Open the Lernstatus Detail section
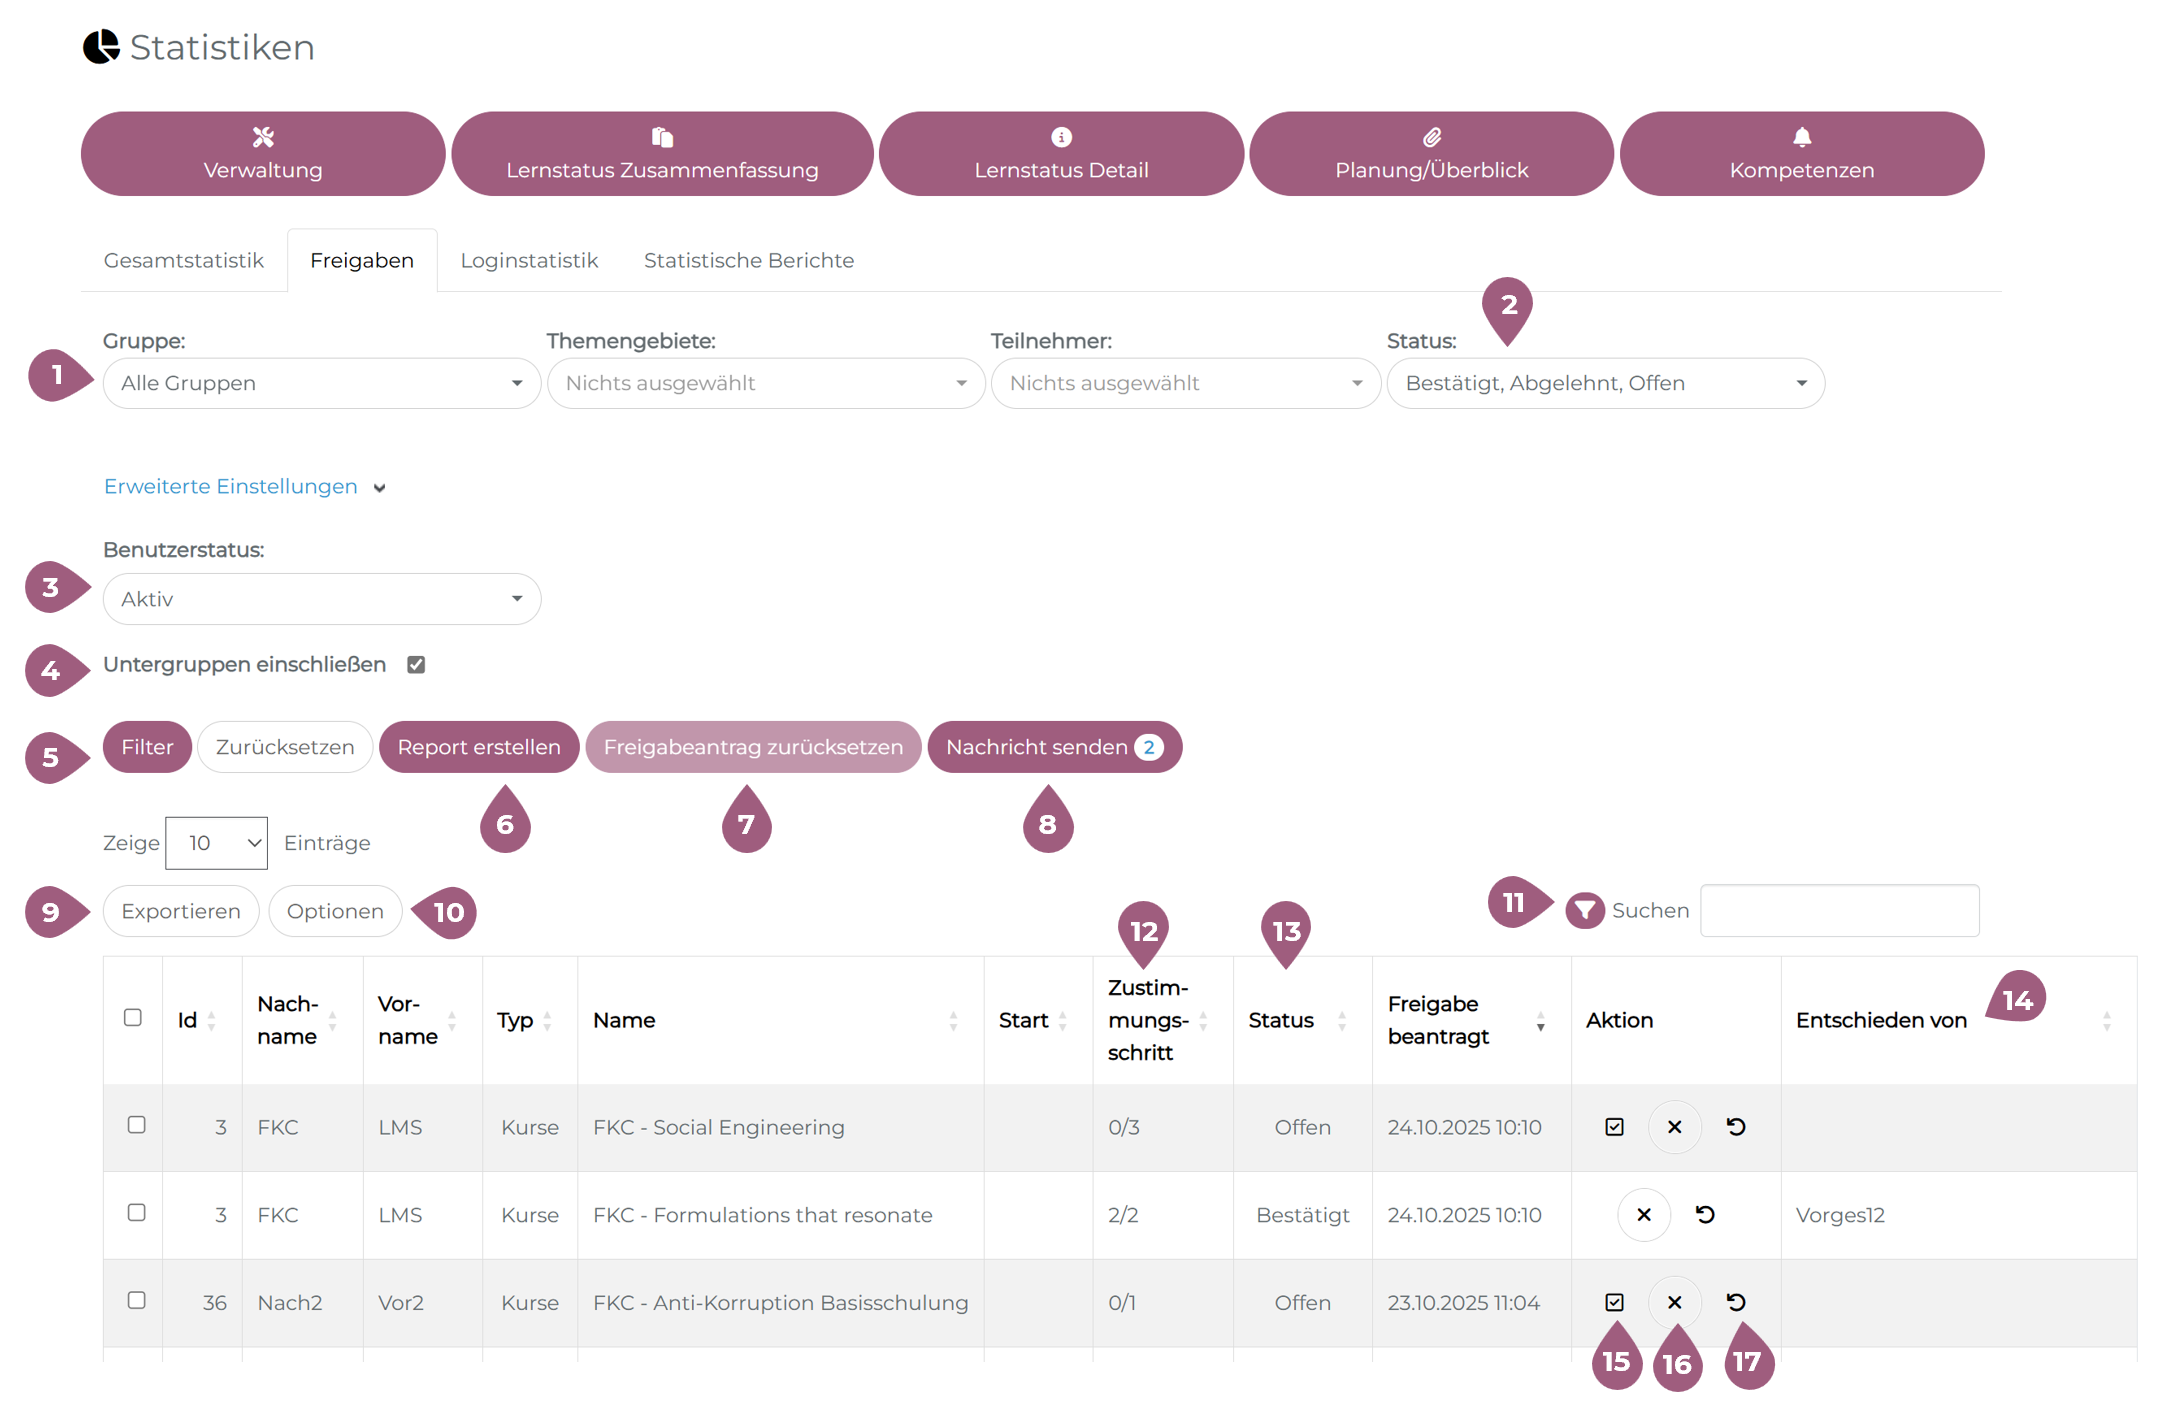Screen dimensions: 2169x1404 tap(1061, 154)
